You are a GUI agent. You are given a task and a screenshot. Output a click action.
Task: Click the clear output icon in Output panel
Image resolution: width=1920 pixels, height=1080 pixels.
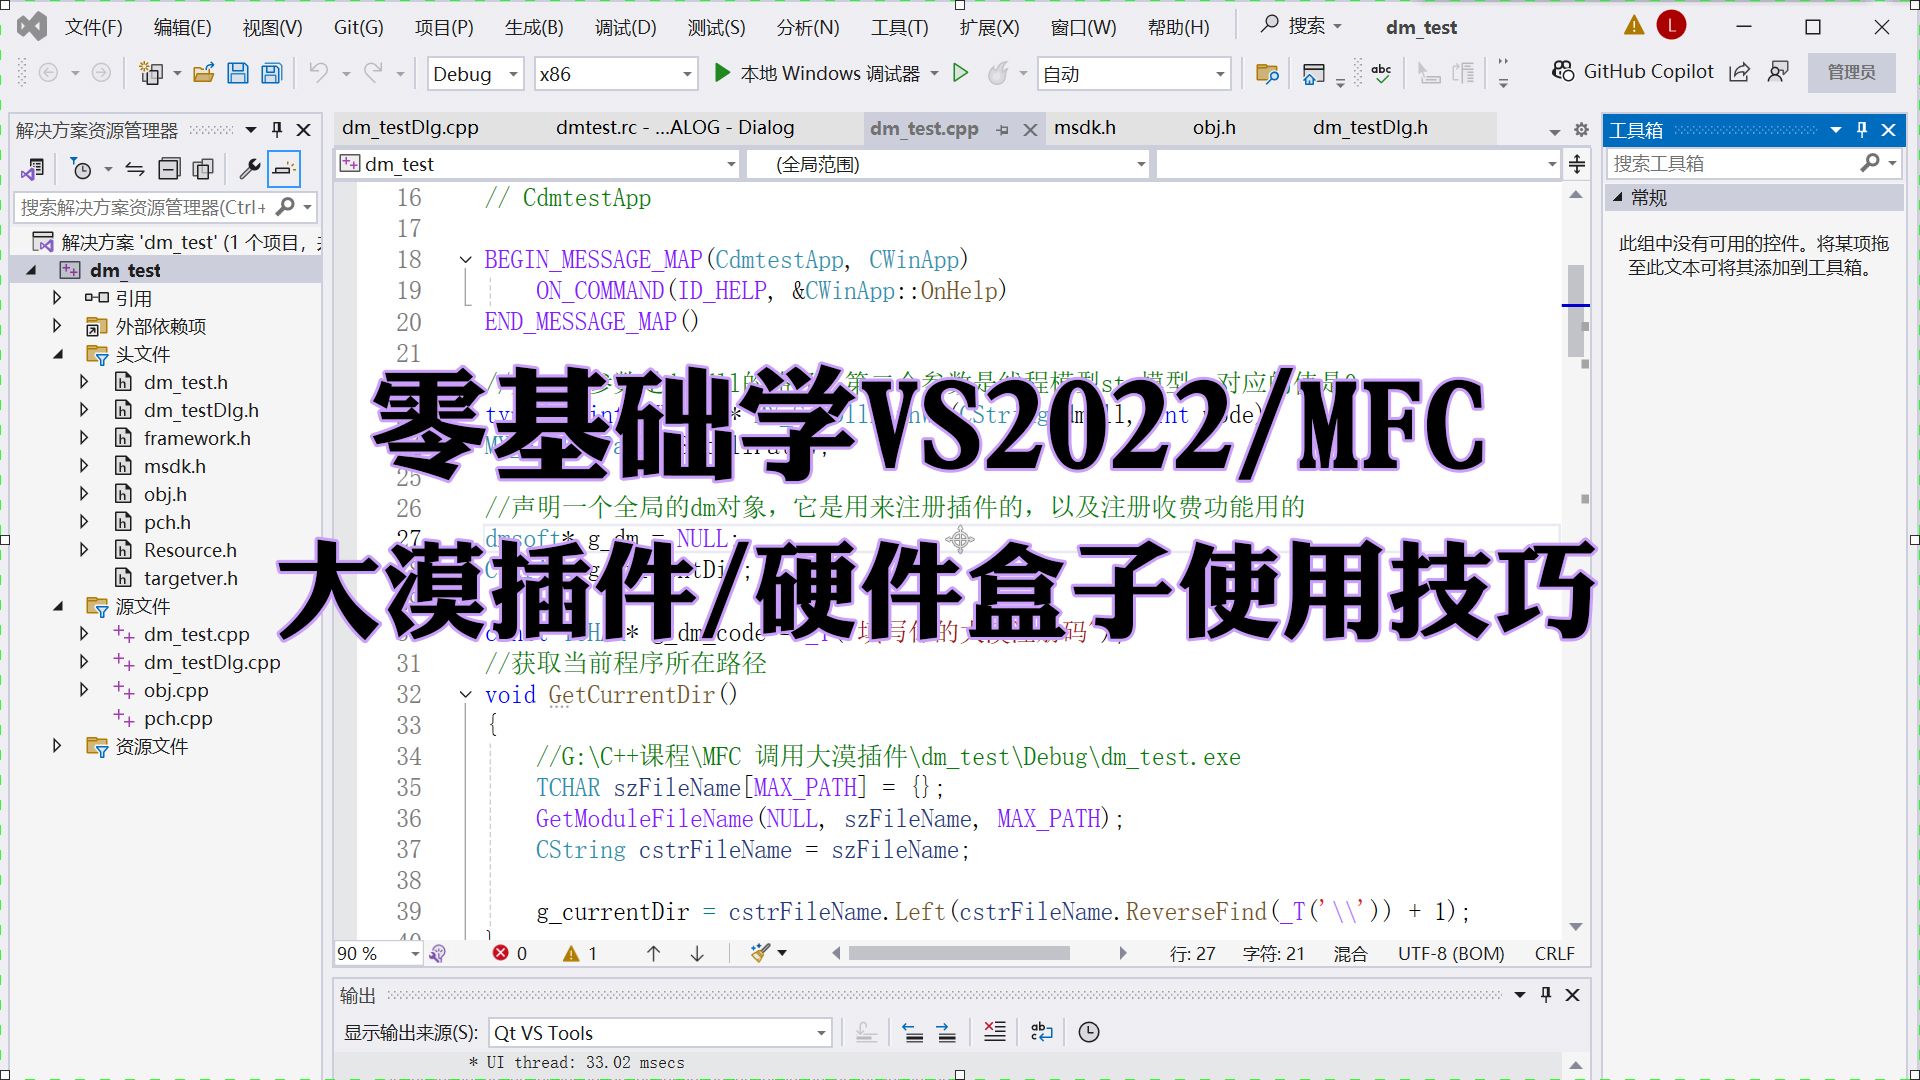click(994, 1032)
